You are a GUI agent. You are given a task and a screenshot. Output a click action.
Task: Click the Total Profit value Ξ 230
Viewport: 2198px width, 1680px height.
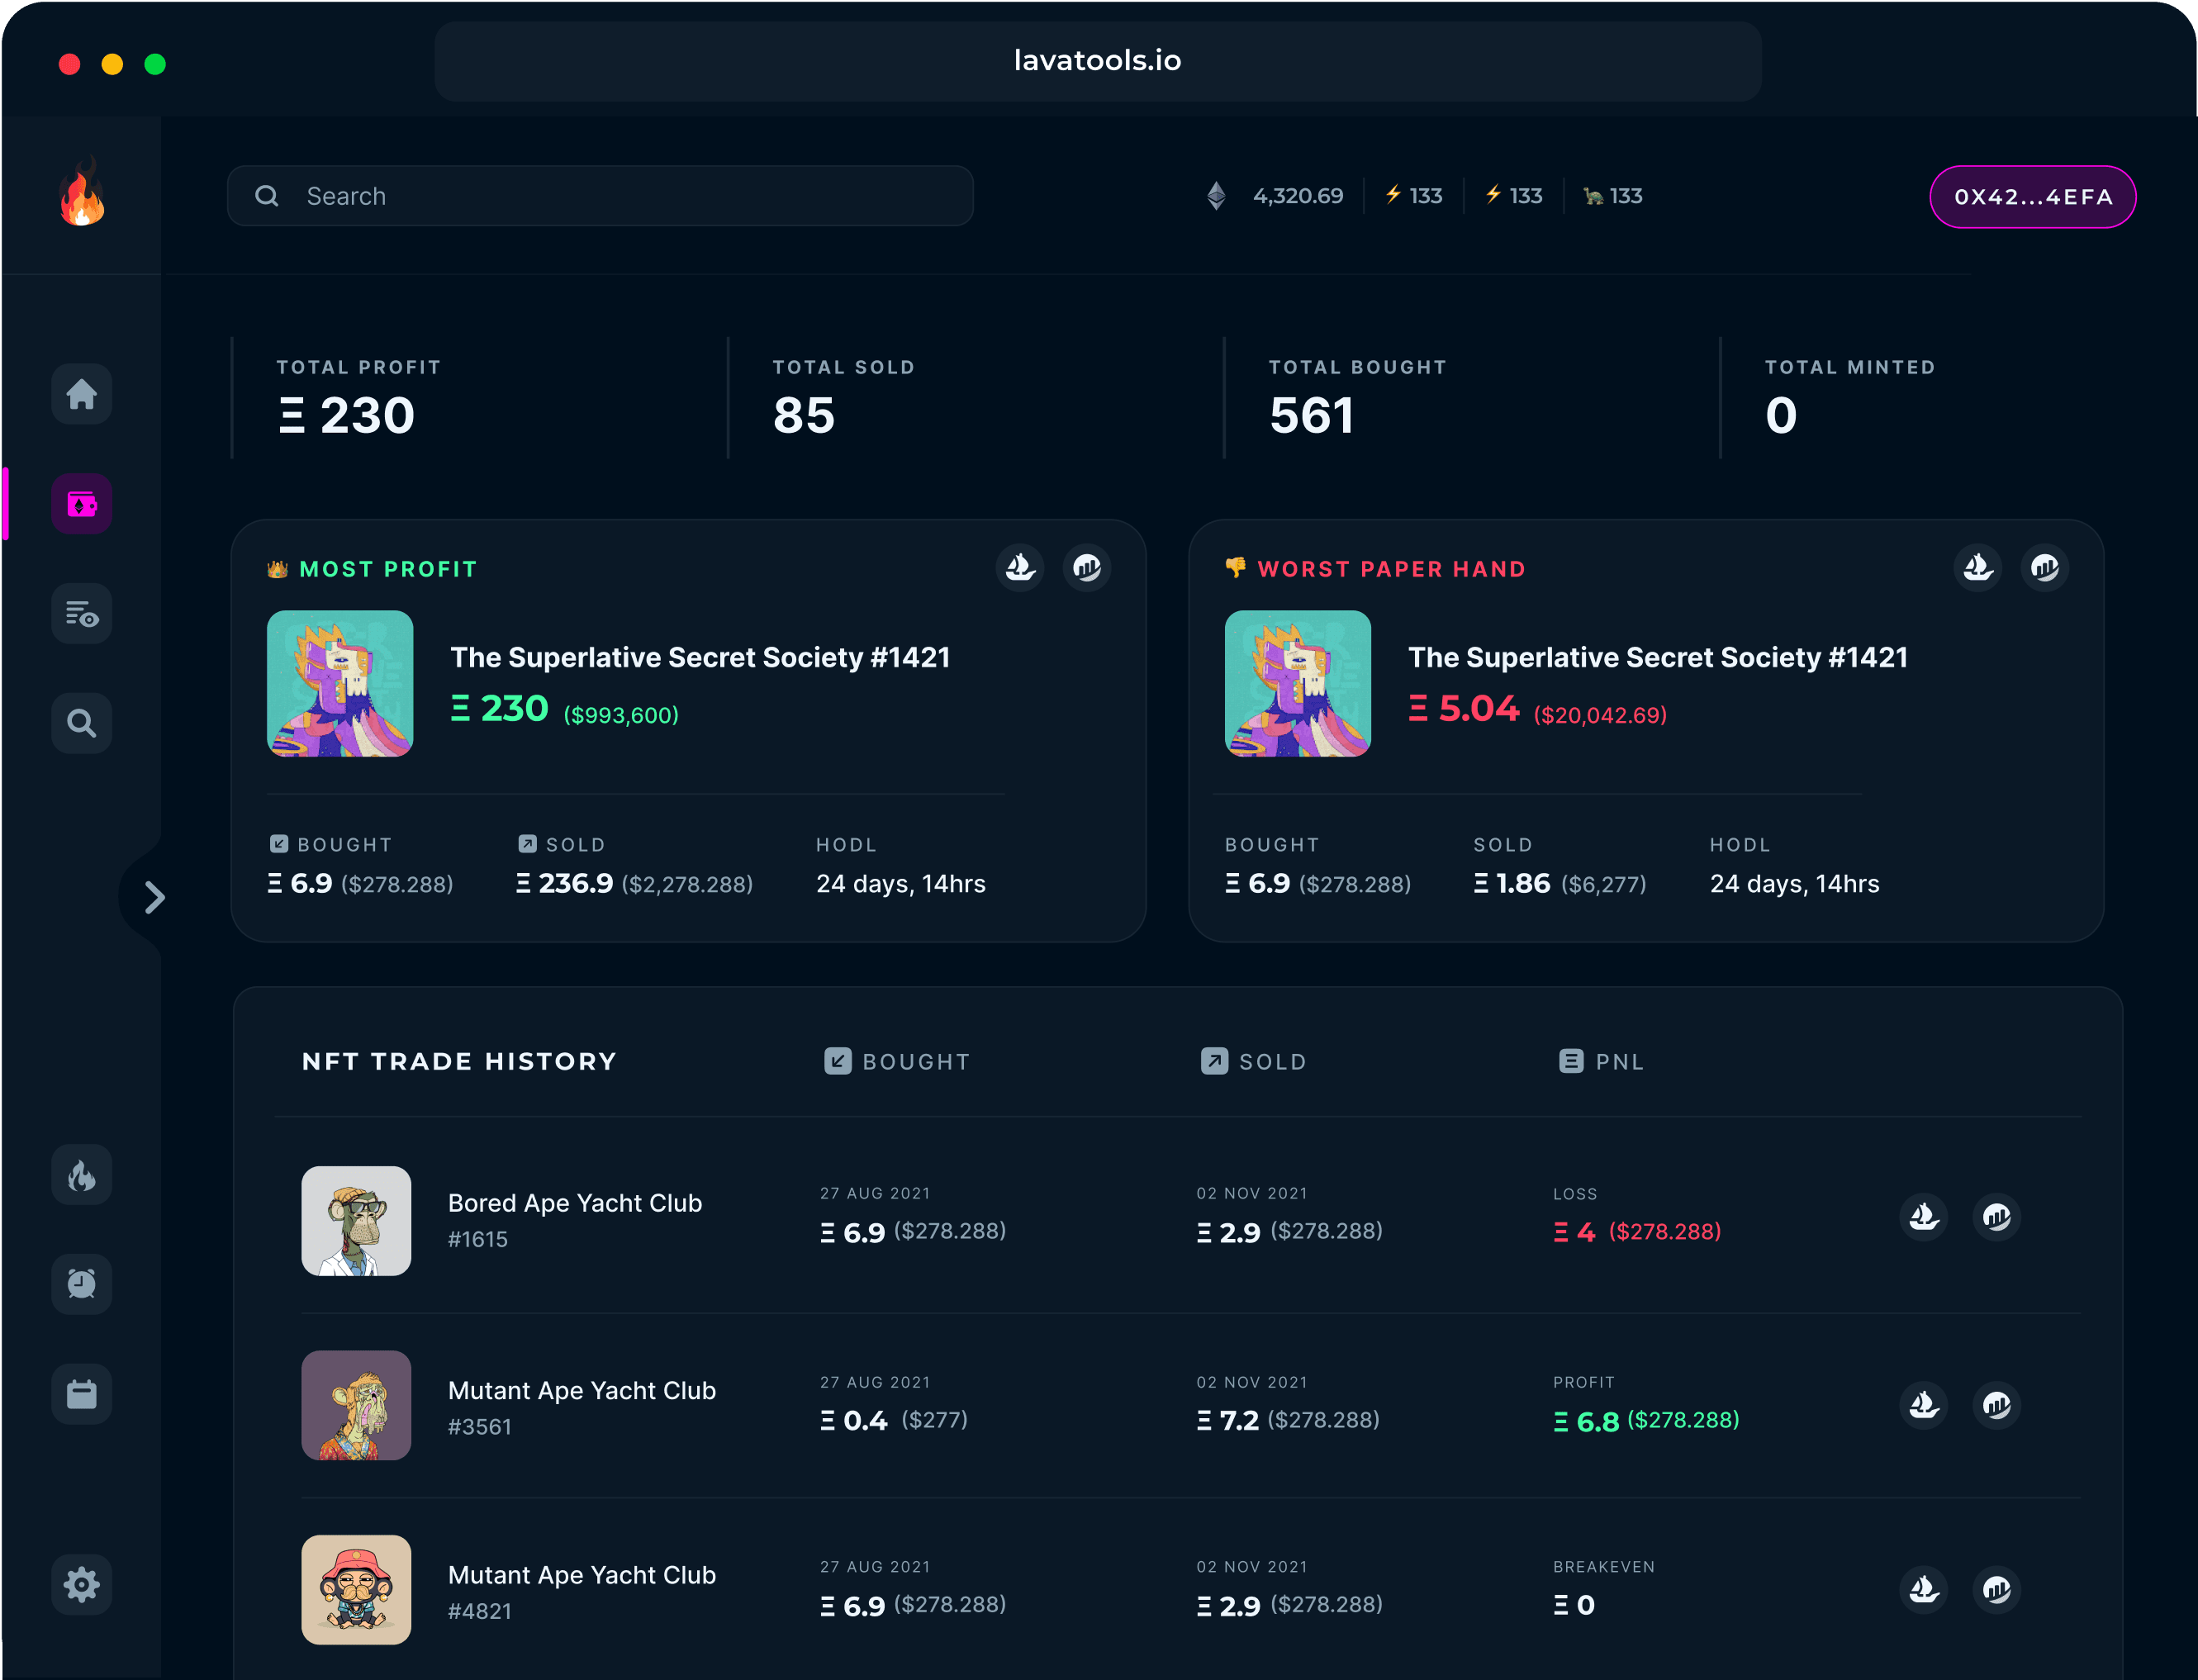click(x=346, y=415)
